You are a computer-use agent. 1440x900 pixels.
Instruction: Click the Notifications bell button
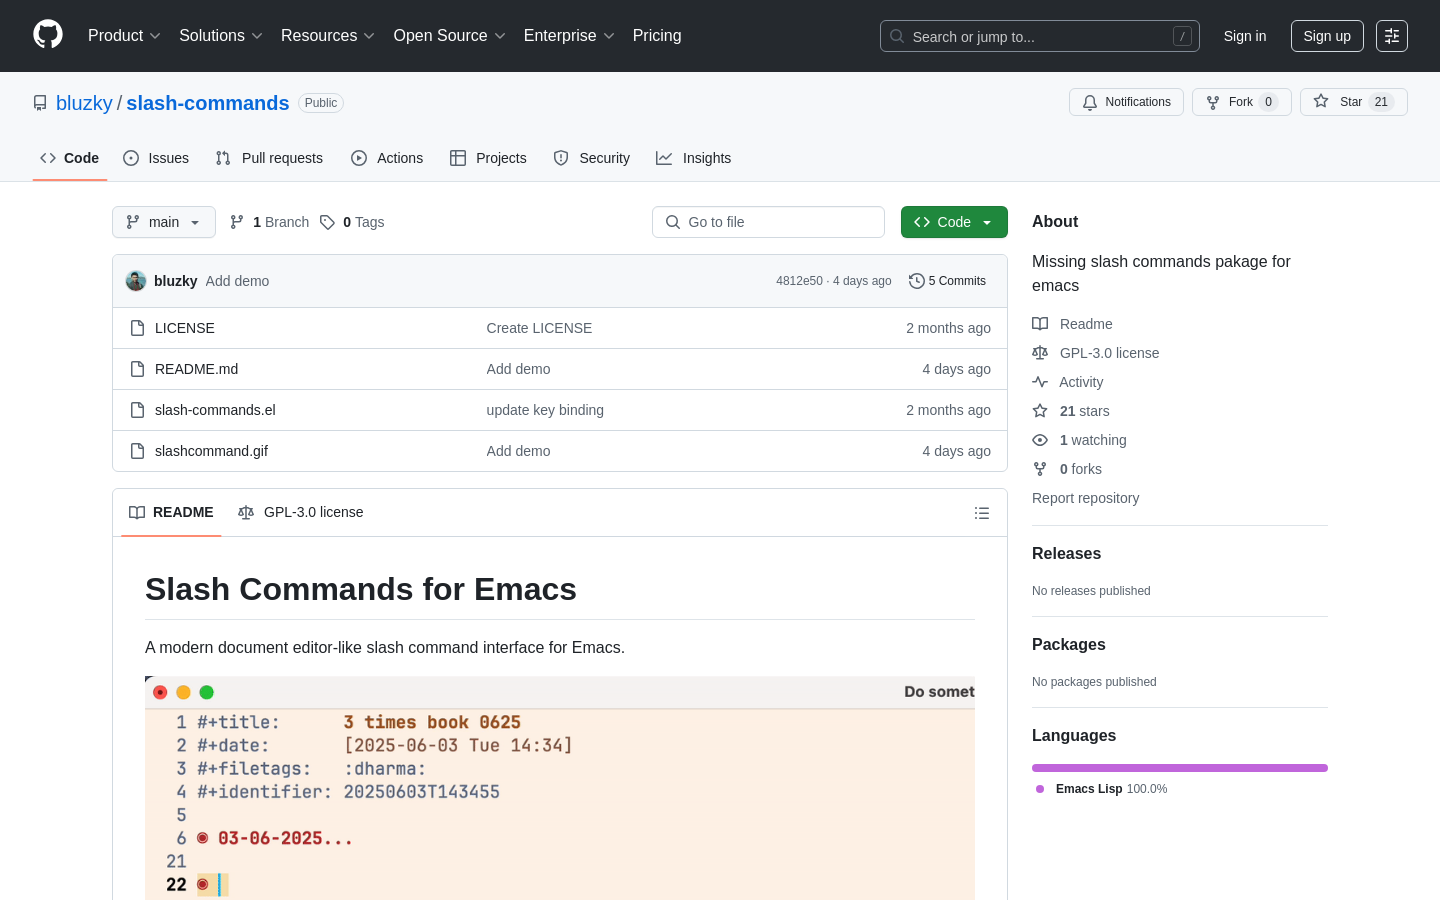click(1126, 102)
